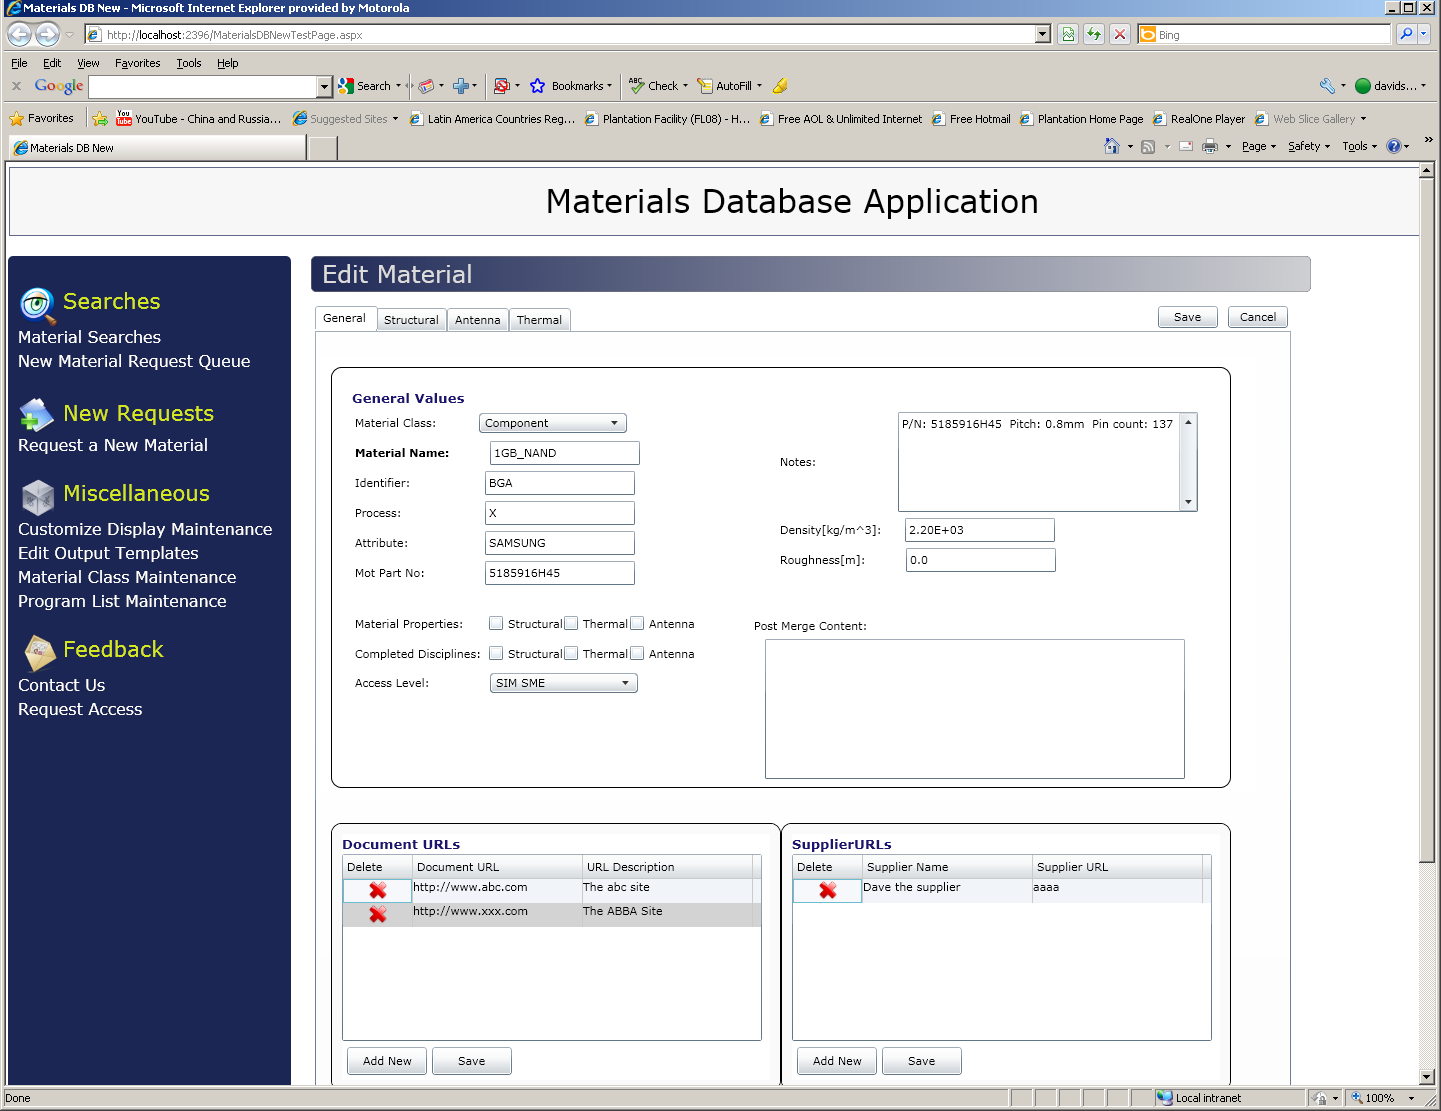Image resolution: width=1441 pixels, height=1111 pixels.
Task: Check Thermal under Completed Disciplines
Action: pos(571,653)
